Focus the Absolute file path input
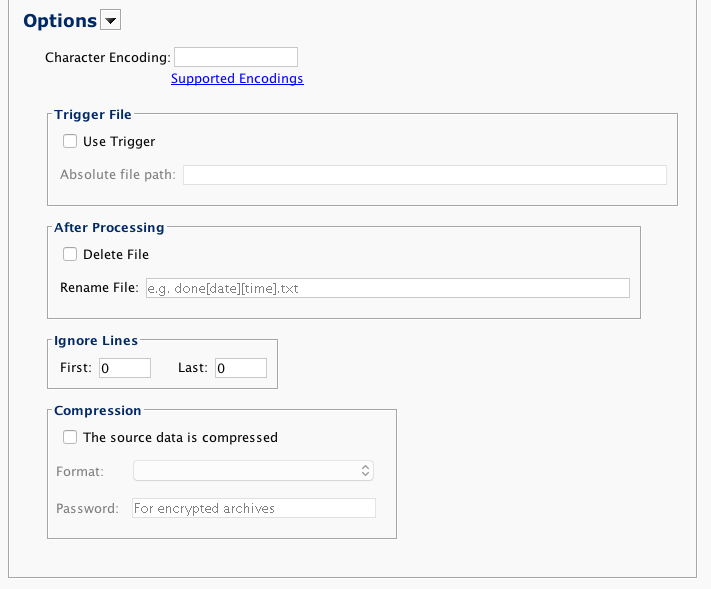The width and height of the screenshot is (711, 589). pos(424,175)
